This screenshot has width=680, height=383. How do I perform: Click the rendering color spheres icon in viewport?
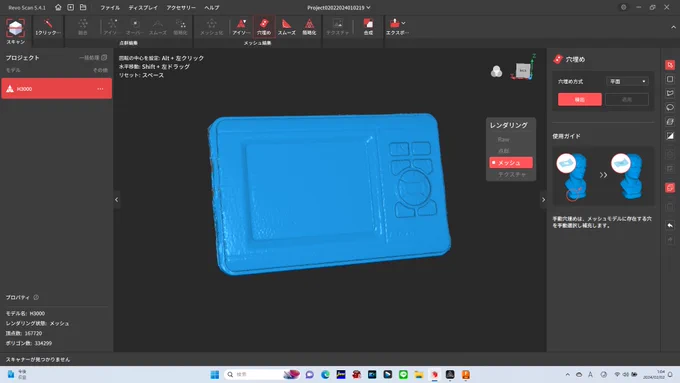coord(496,72)
